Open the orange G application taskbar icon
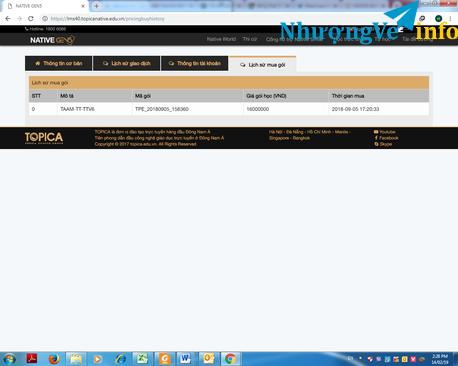Screen dimensions: 458x366 point(165,359)
